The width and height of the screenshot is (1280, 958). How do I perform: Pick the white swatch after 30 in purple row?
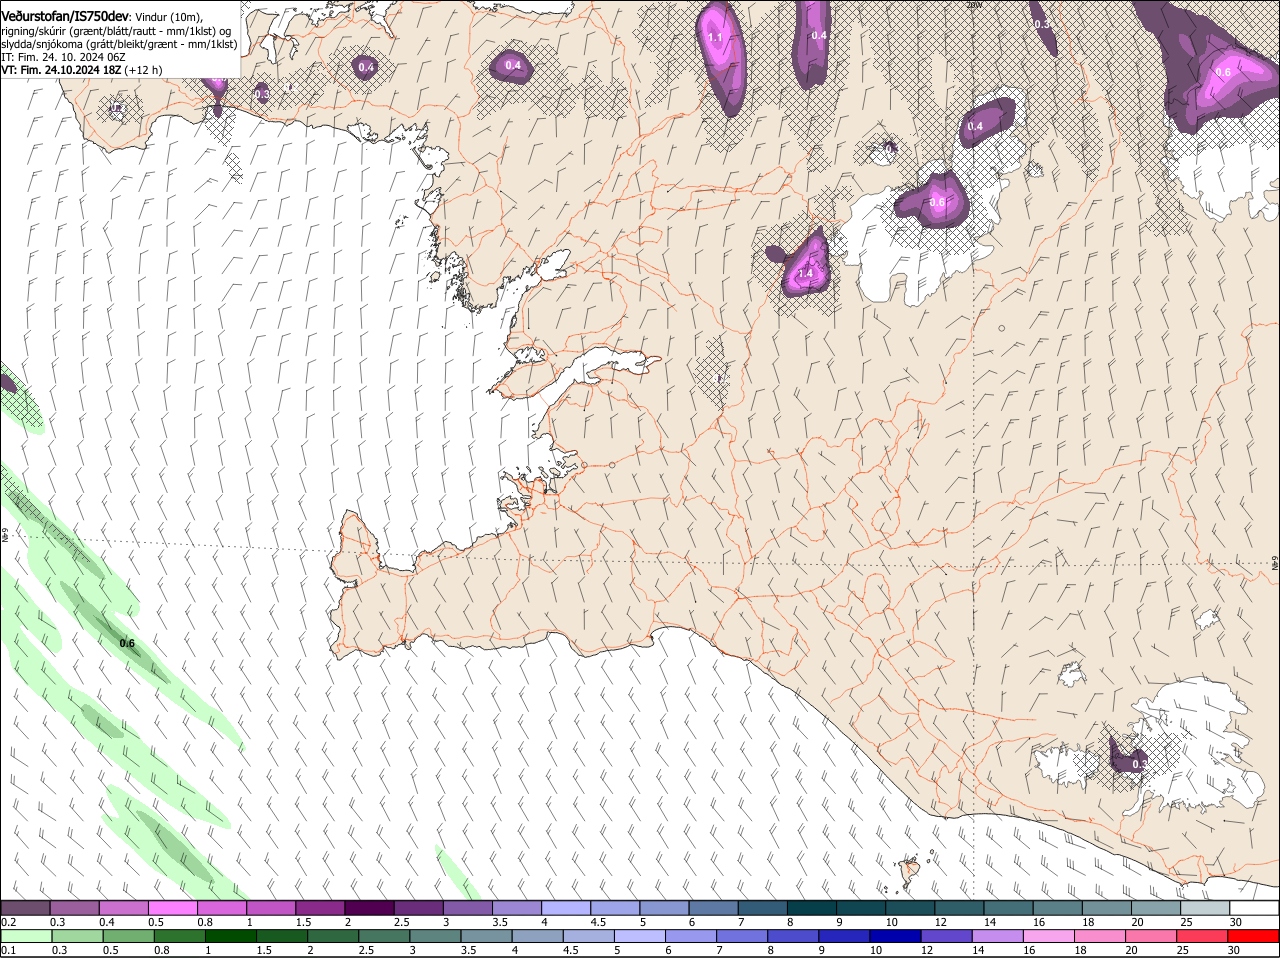1255,908
